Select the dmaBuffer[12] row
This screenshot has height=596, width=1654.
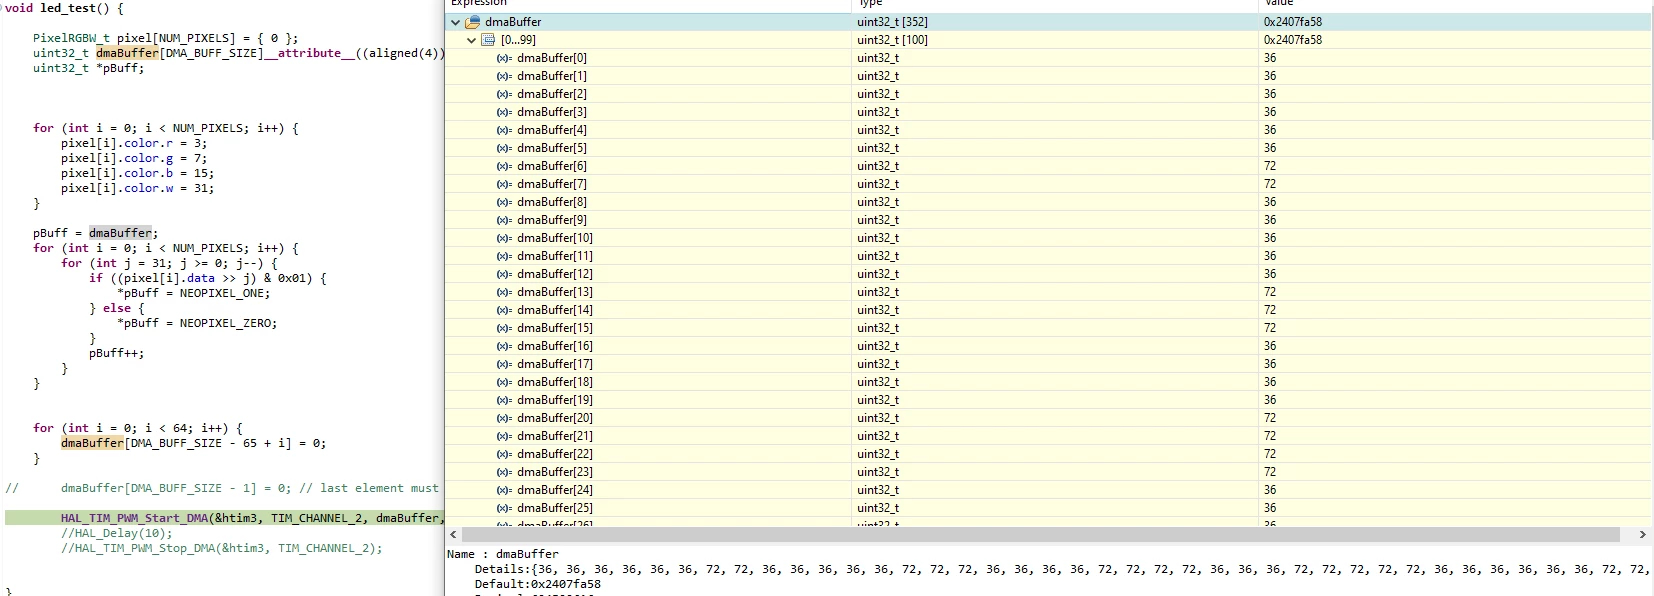pos(1048,274)
